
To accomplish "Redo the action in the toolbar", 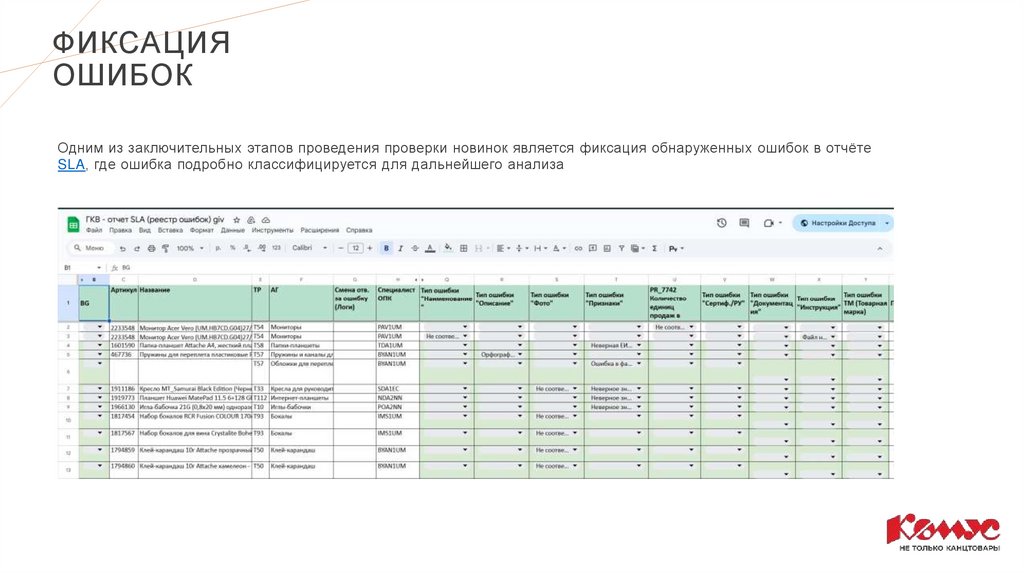I will [x=136, y=248].
